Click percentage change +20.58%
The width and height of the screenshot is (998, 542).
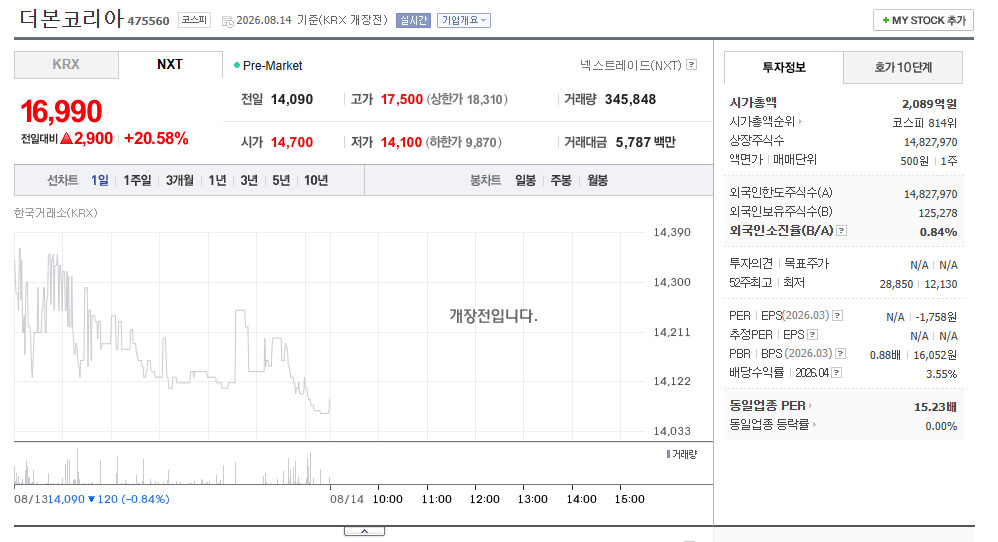pyautogui.click(x=156, y=138)
